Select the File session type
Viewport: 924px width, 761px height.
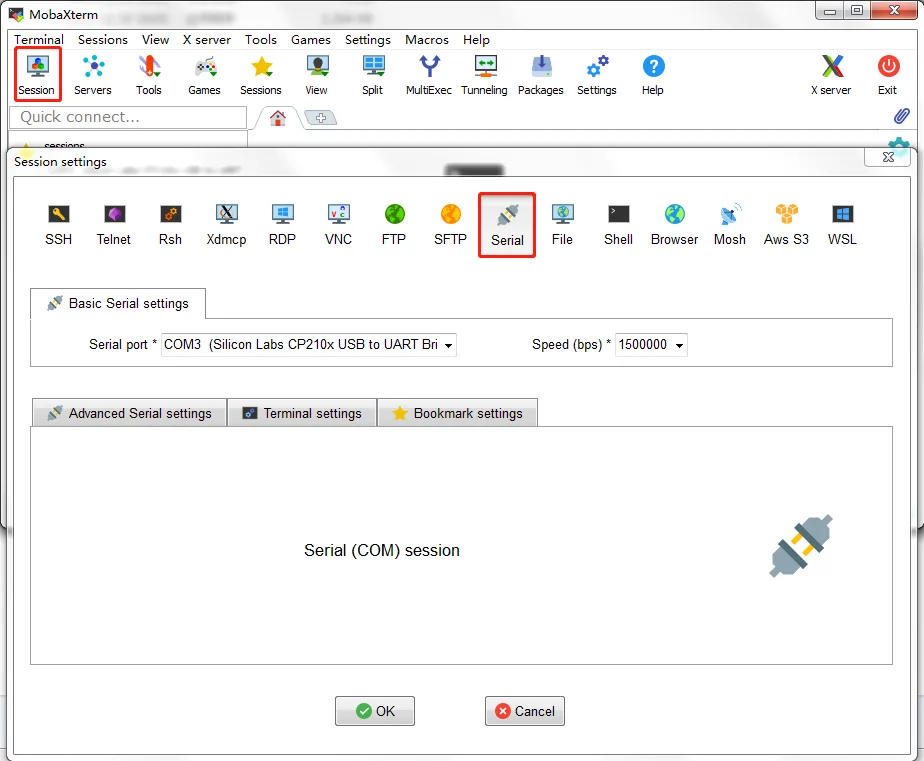pos(562,225)
